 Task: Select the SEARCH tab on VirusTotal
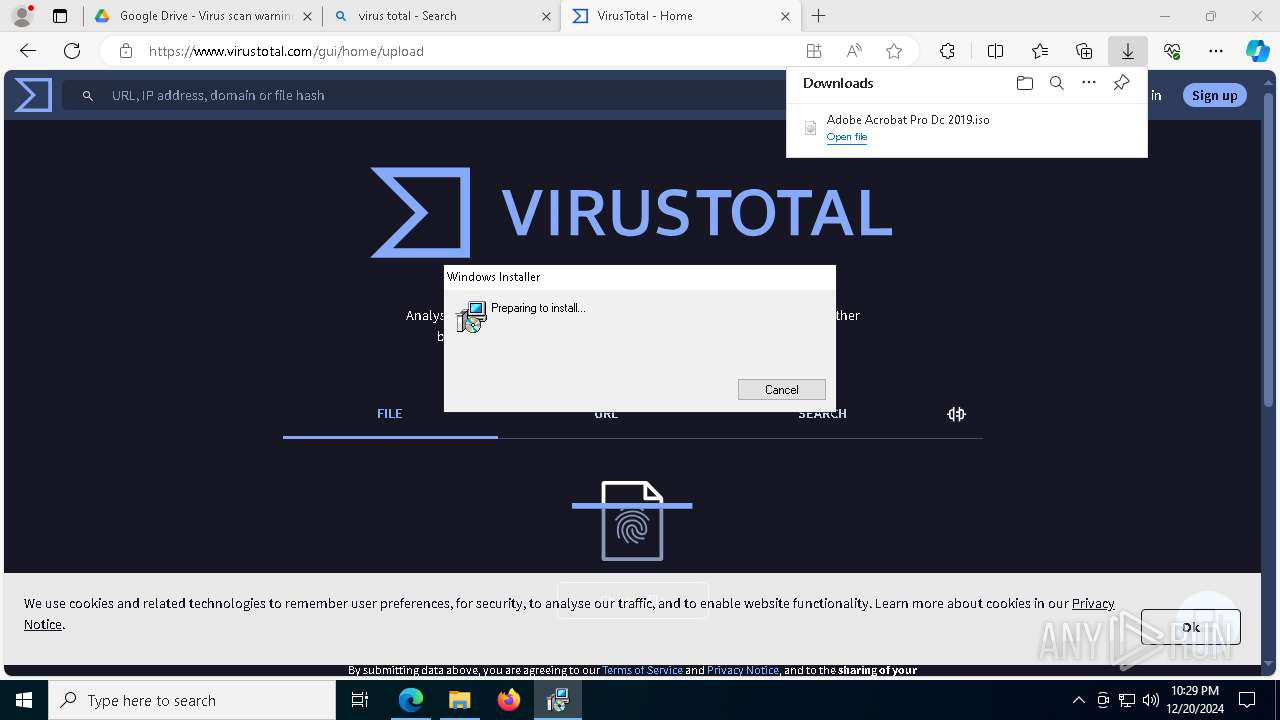coord(822,414)
